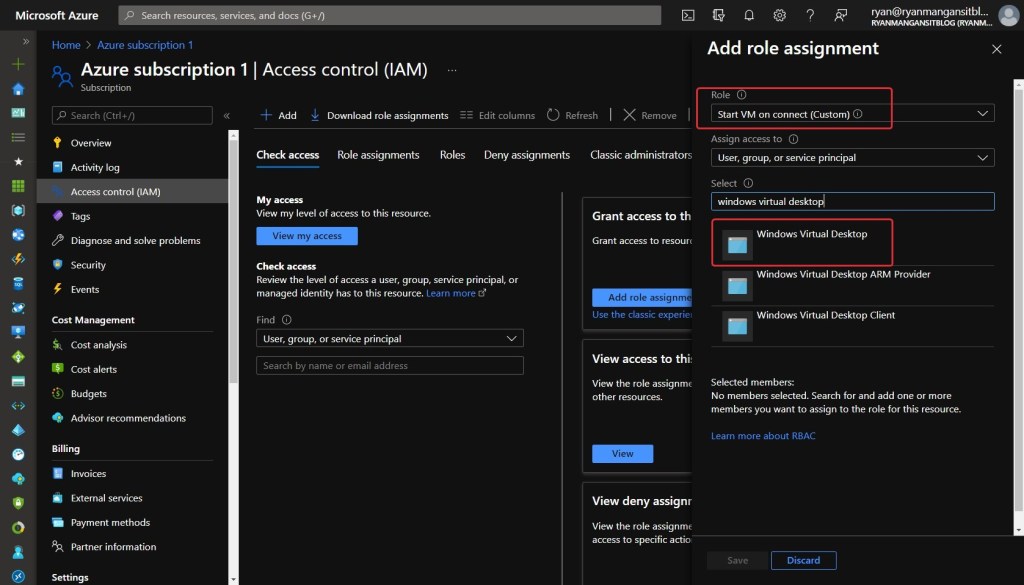Screen dimensions: 1024x585
Task: Switch to the Roles tab
Action: [453, 155]
